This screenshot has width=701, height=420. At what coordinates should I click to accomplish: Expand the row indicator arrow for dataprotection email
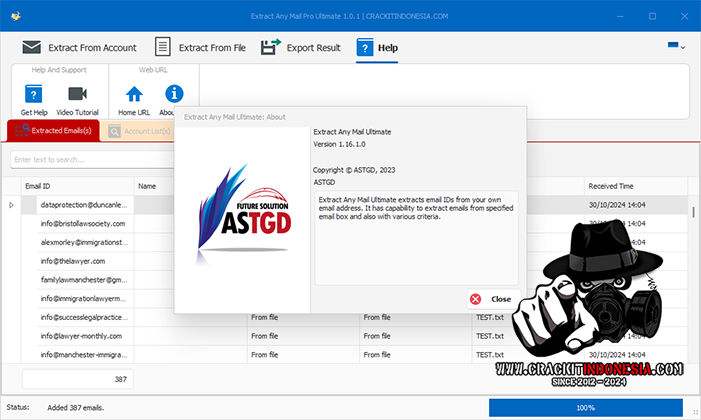pyautogui.click(x=12, y=205)
